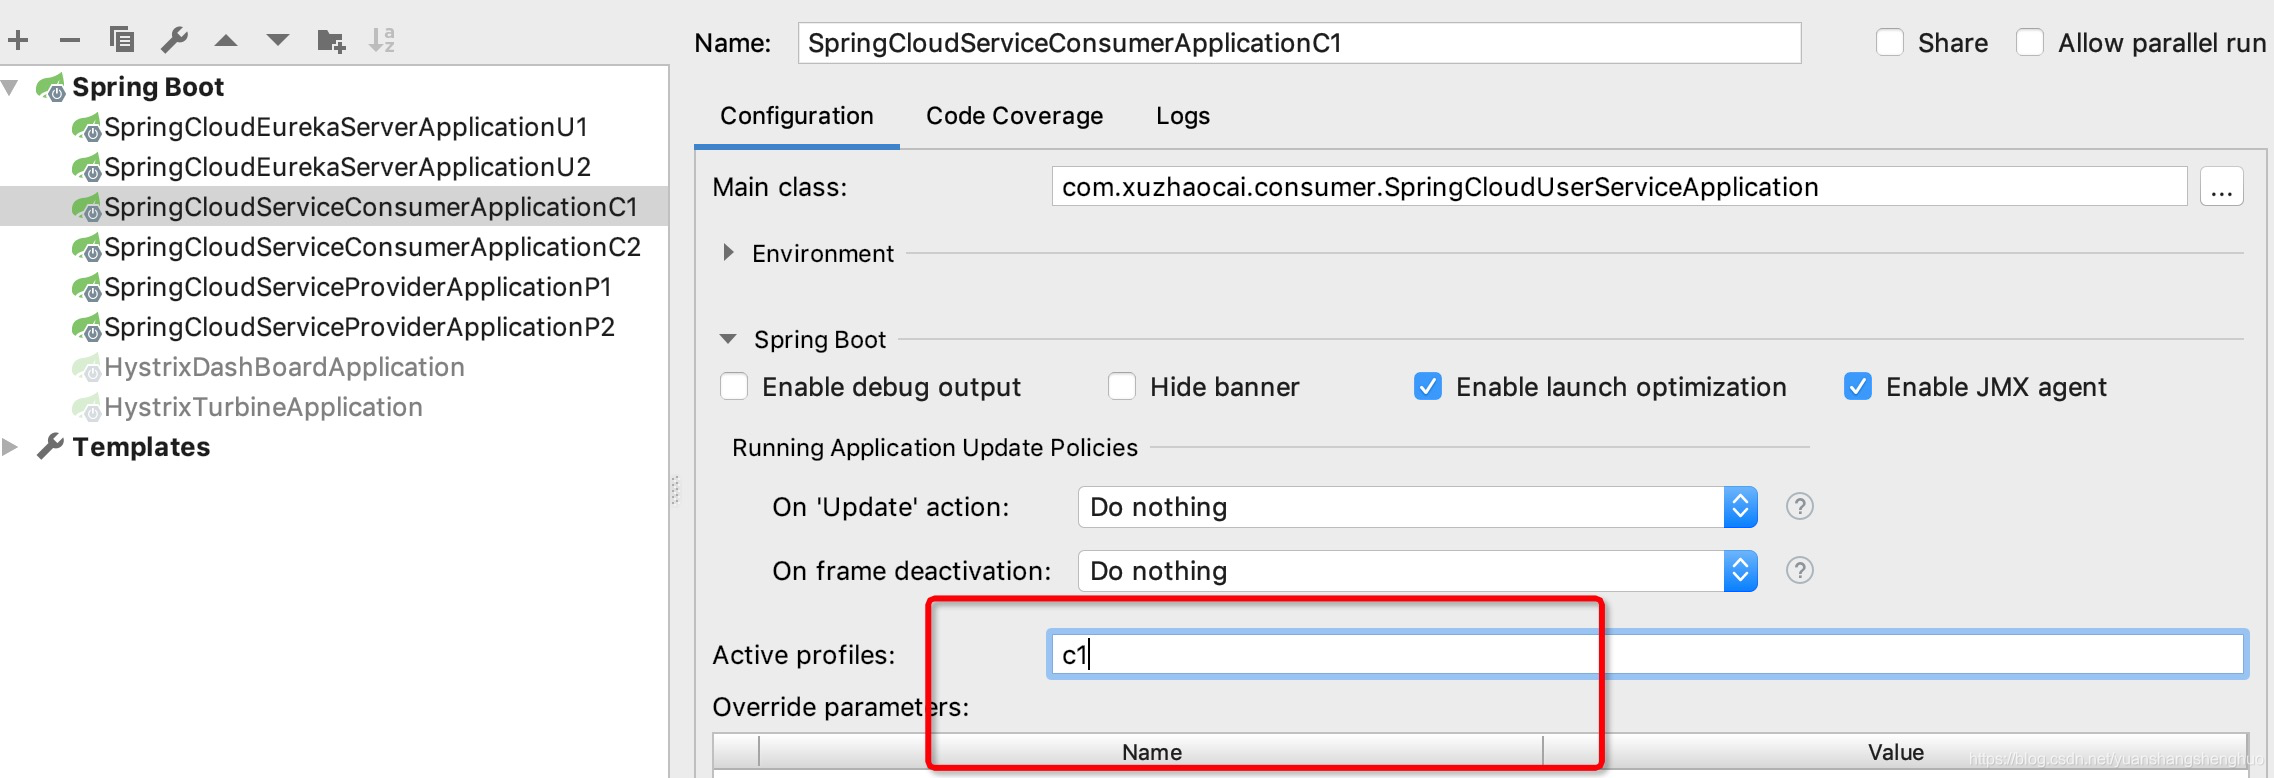Add a new run configuration with plus icon
The image size is (2274, 778).
(x=18, y=40)
